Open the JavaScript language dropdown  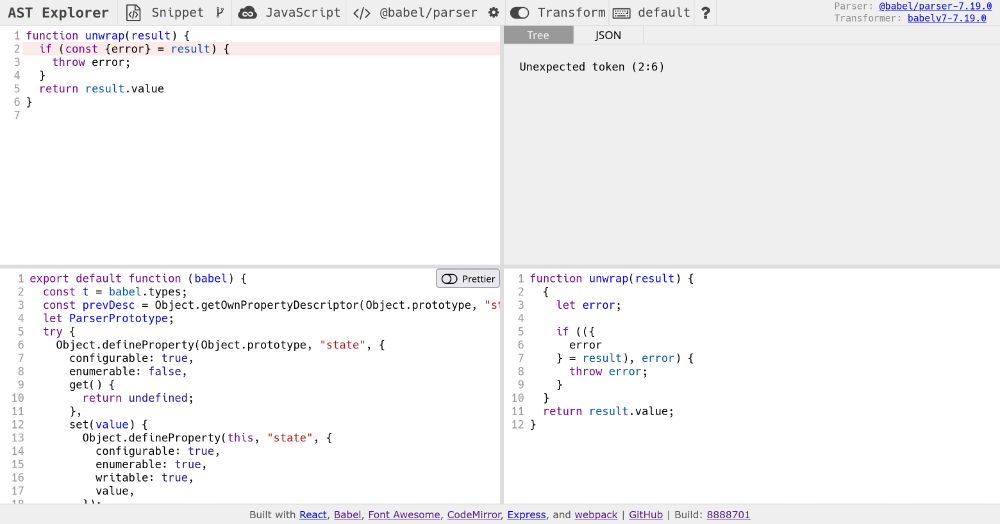[303, 13]
